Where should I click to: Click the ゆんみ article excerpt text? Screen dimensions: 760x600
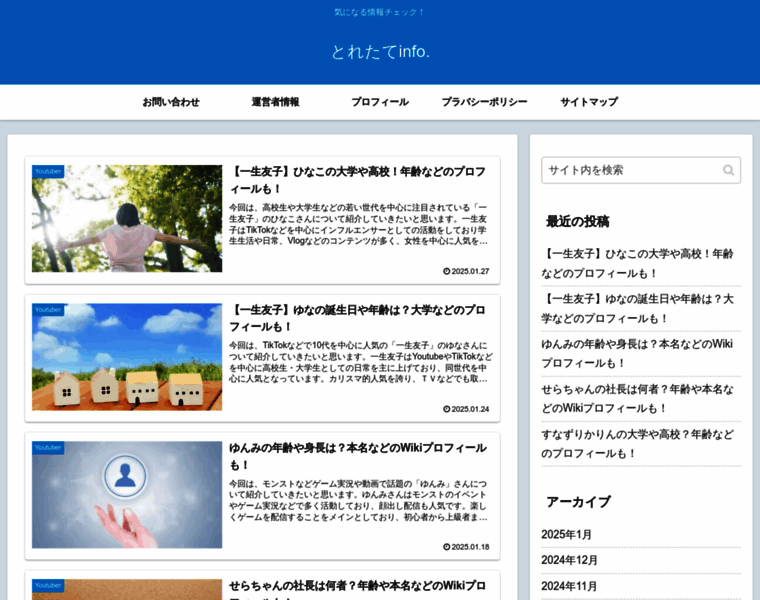(x=359, y=500)
